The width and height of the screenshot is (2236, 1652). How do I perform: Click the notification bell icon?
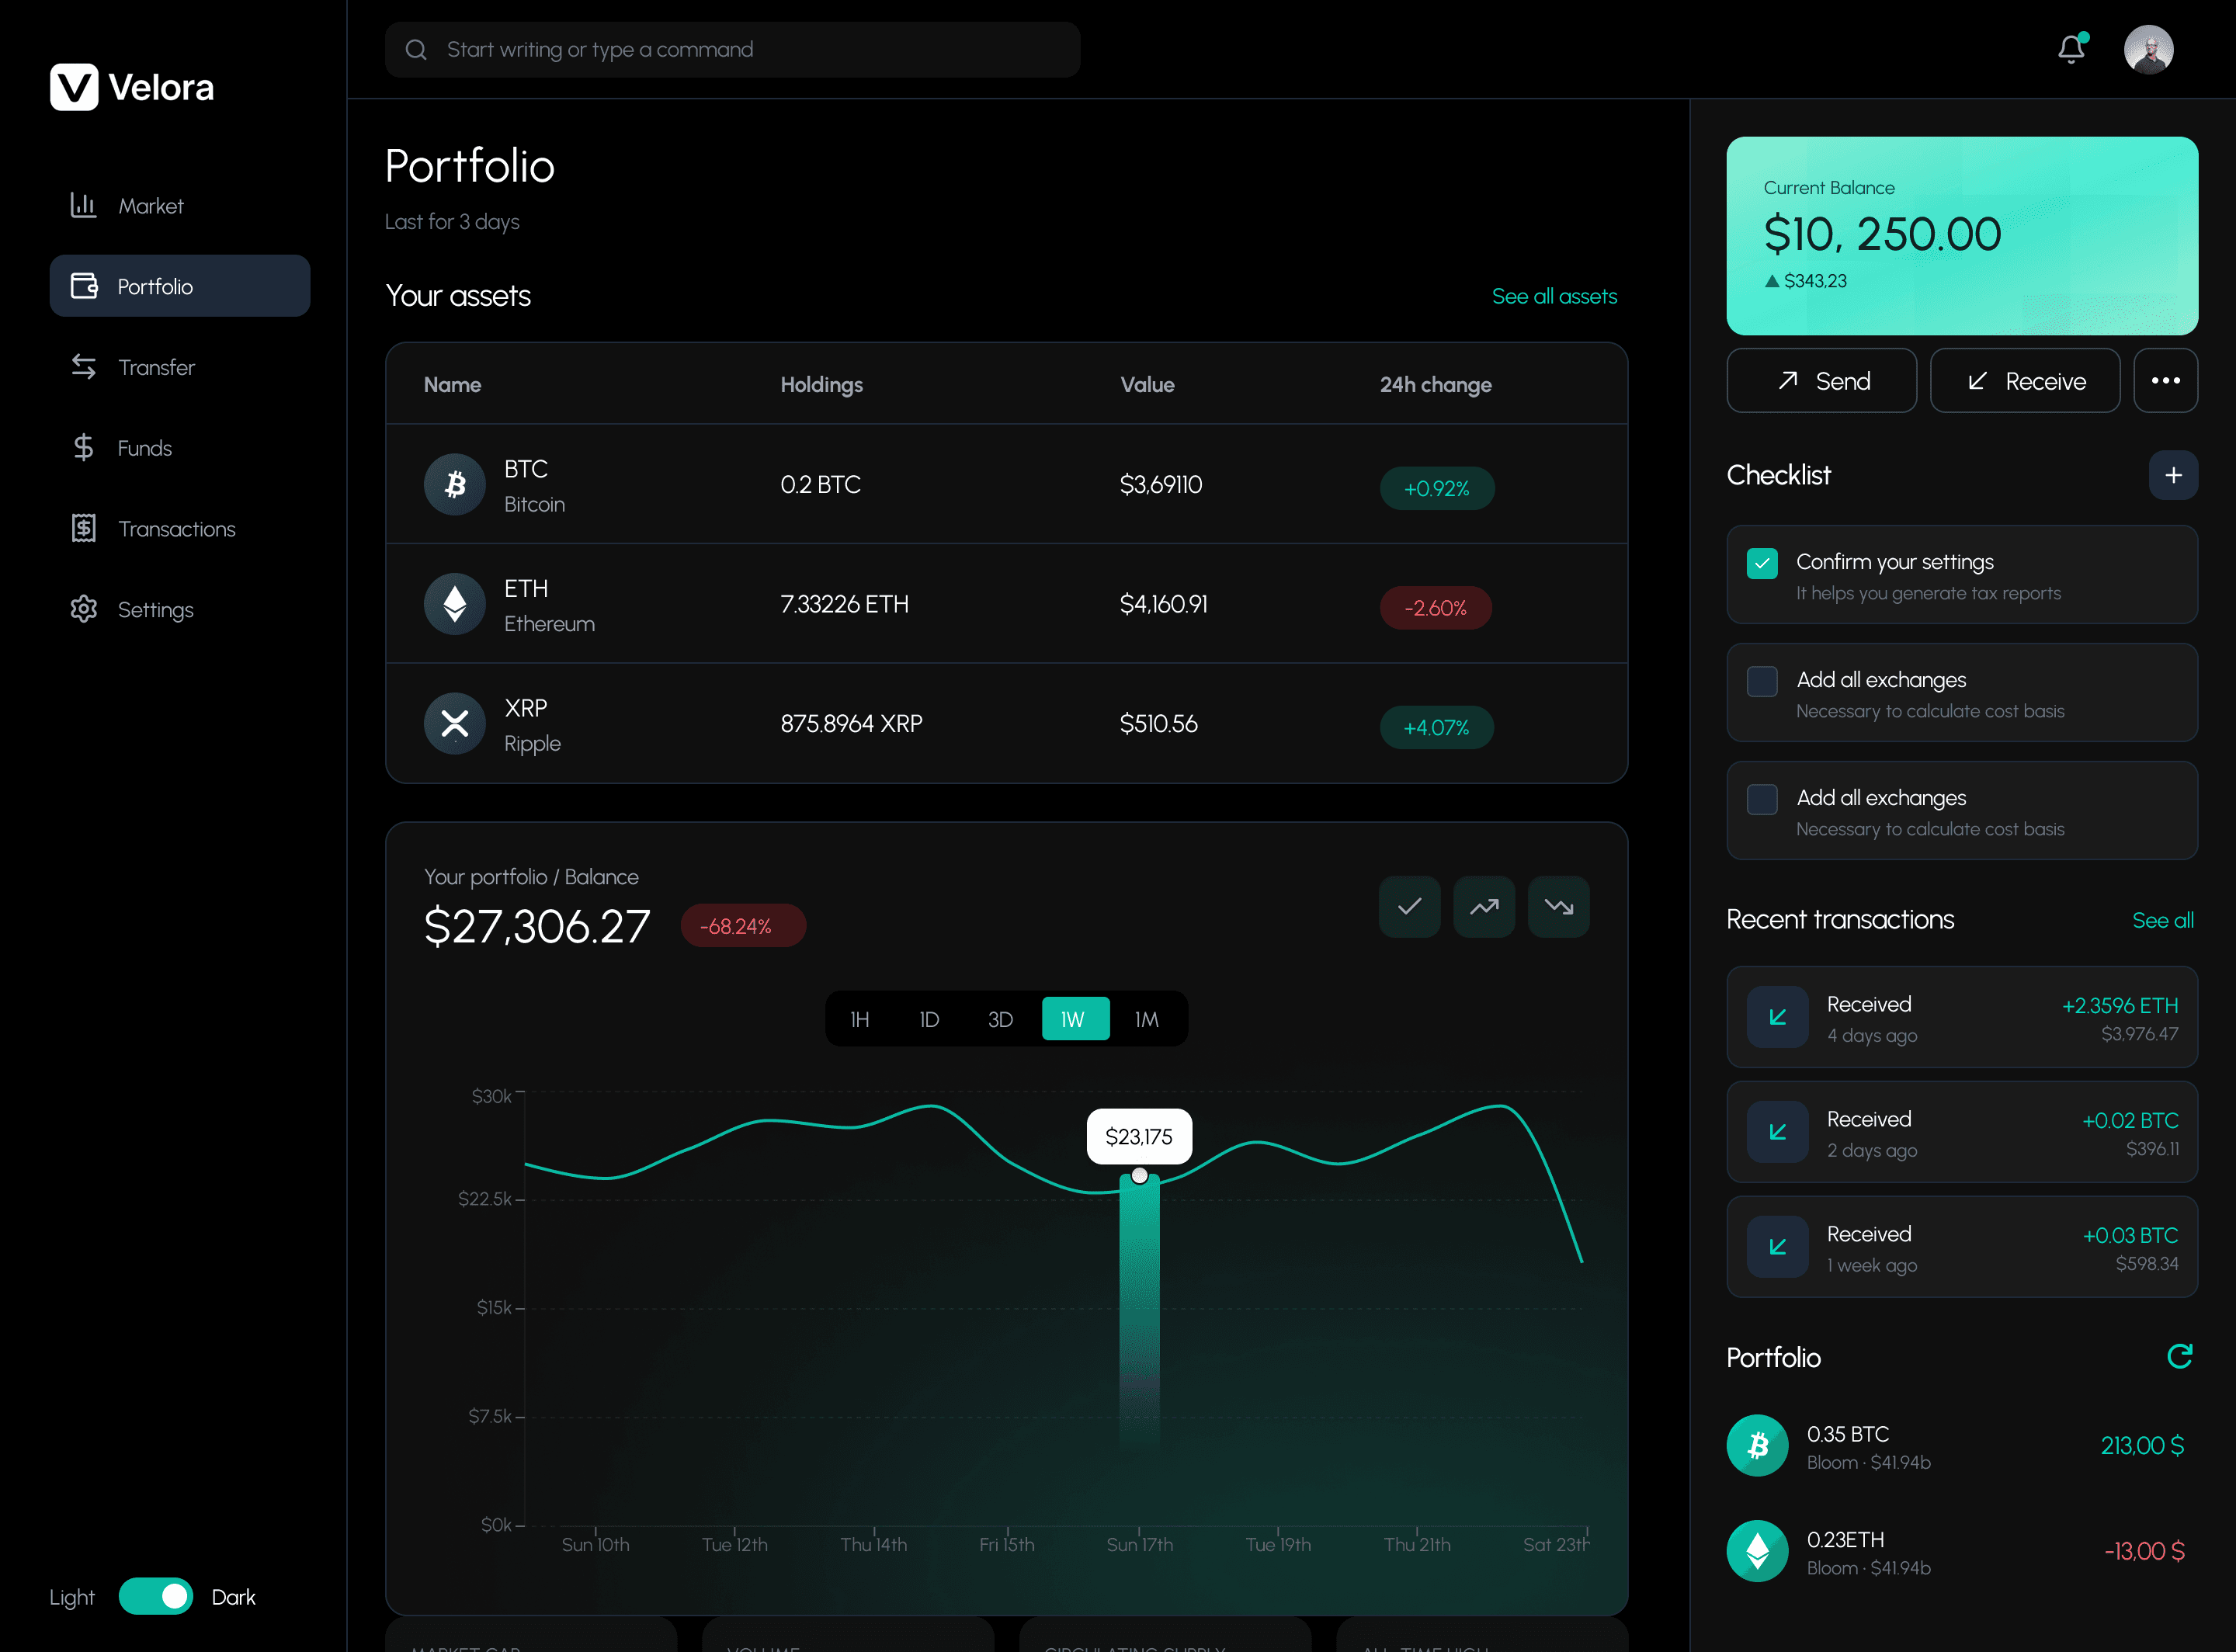tap(2071, 49)
